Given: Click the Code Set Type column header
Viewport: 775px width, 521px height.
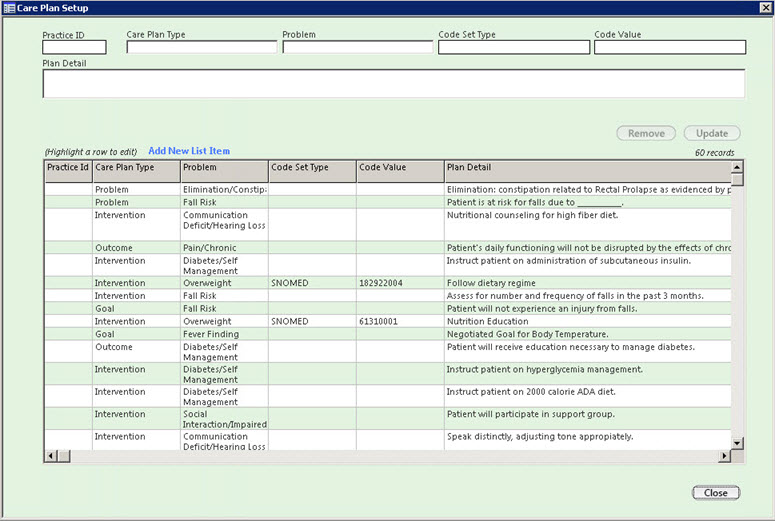Looking at the screenshot, I should coord(312,171).
